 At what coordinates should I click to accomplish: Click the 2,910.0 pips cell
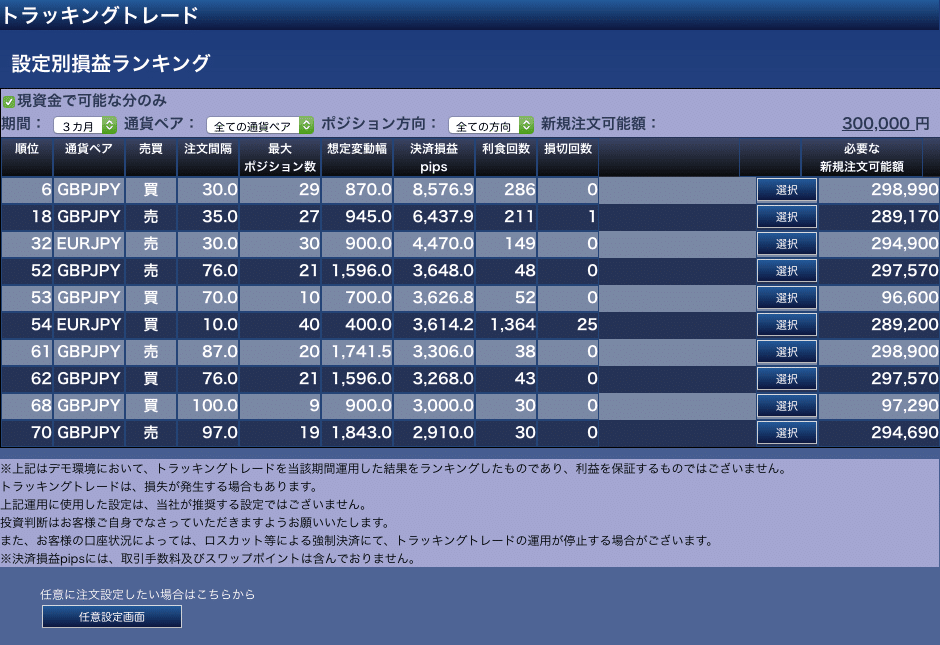point(434,433)
